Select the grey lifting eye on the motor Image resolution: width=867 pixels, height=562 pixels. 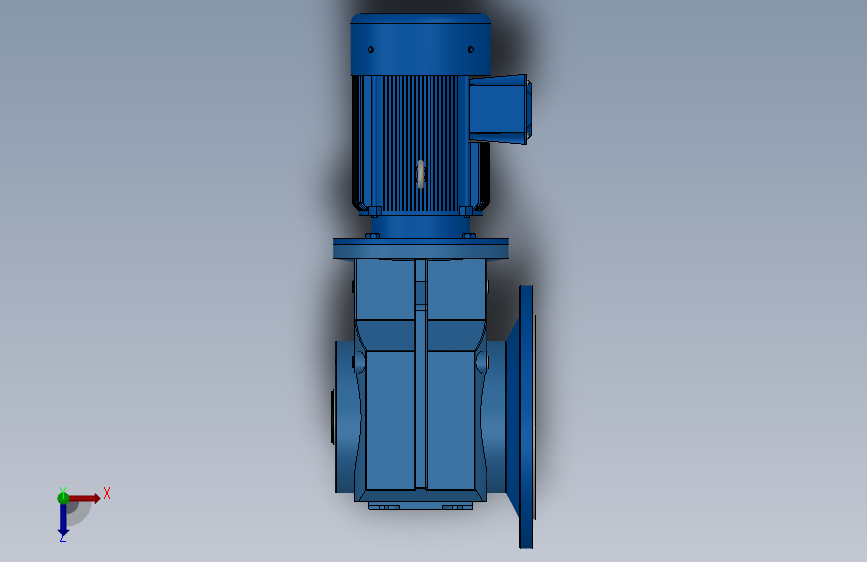point(420,174)
